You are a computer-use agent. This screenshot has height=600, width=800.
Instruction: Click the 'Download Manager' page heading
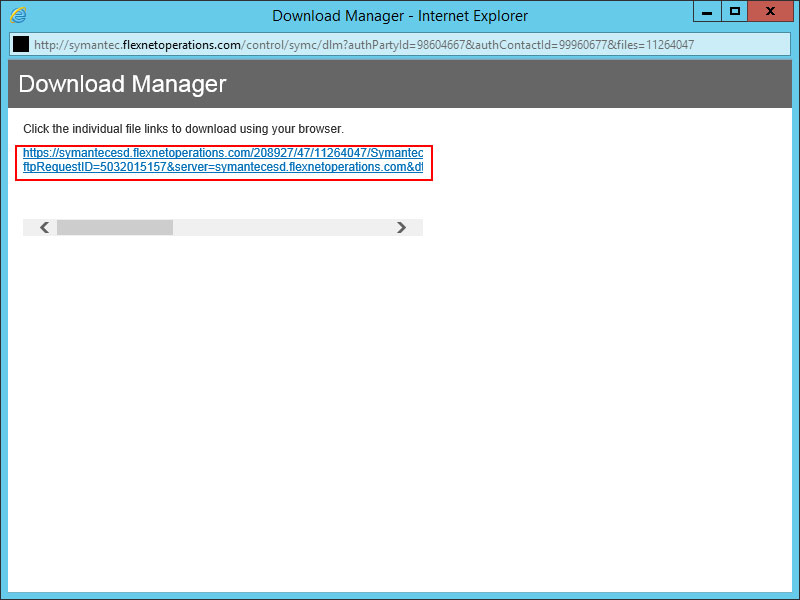(x=122, y=84)
